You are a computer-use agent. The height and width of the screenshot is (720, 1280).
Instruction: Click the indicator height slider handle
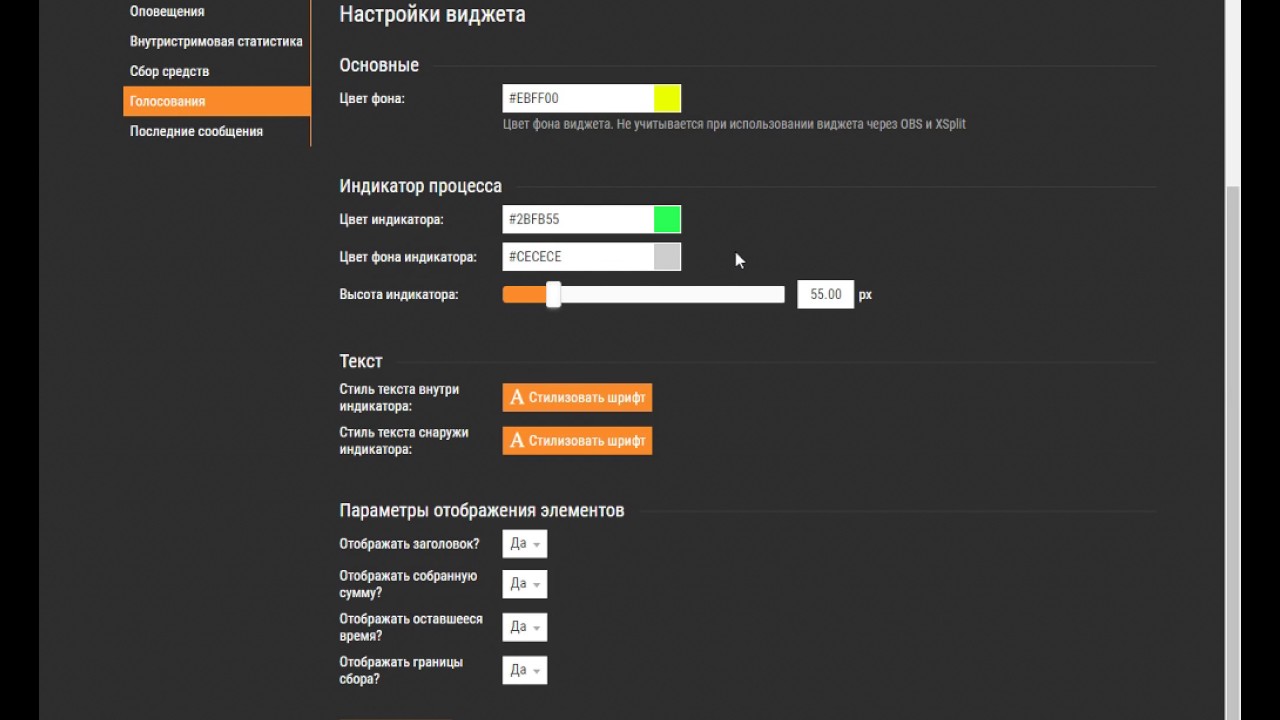coord(553,294)
